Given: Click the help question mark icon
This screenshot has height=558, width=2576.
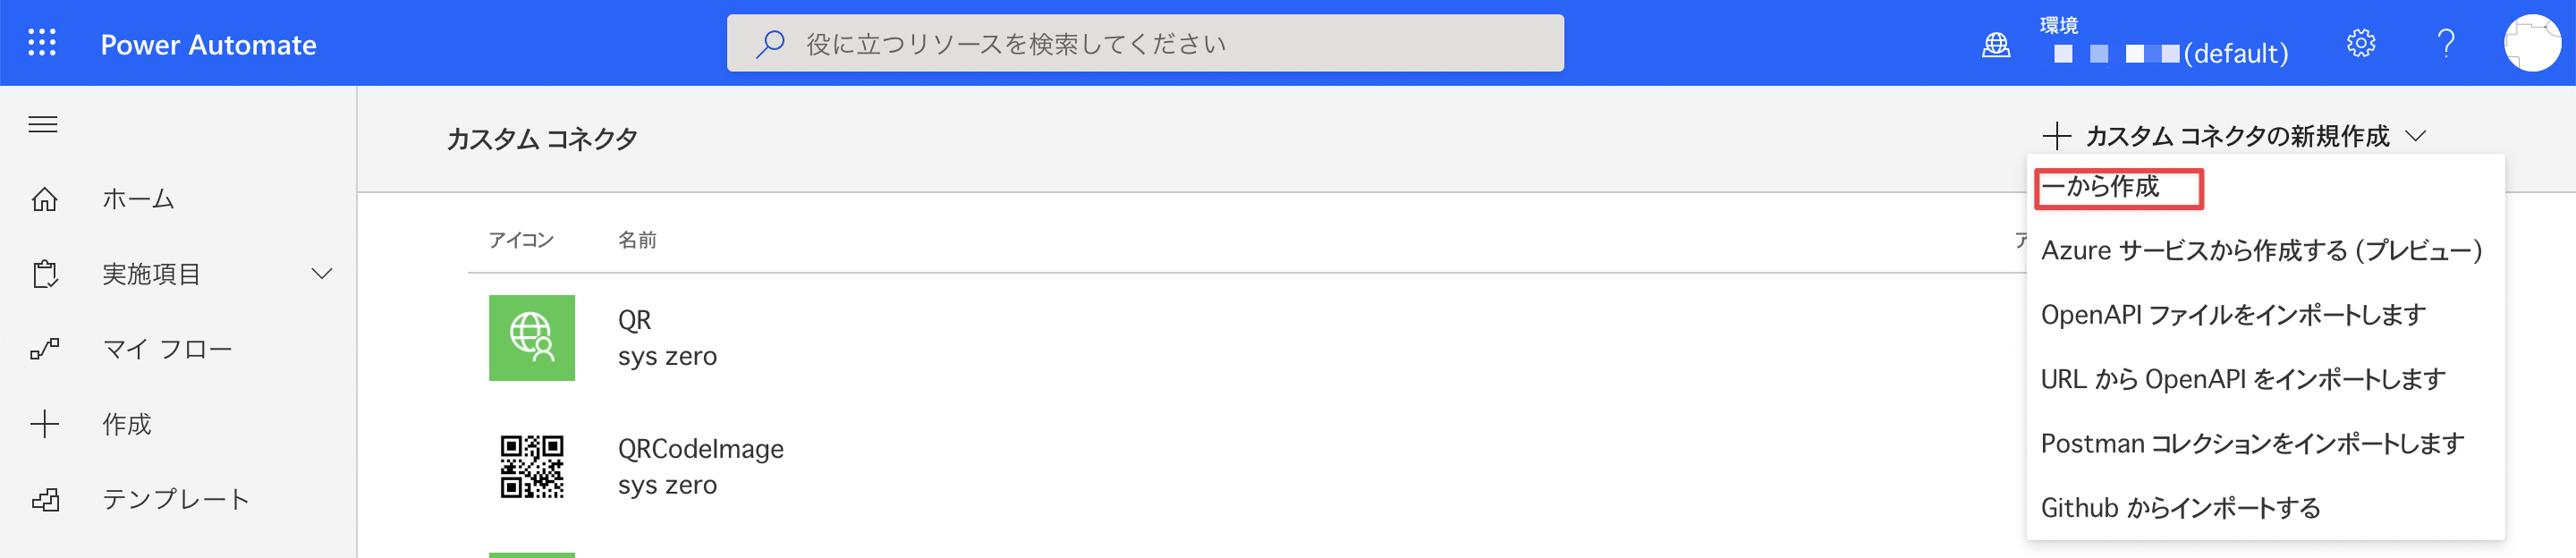Looking at the screenshot, I should point(2446,43).
